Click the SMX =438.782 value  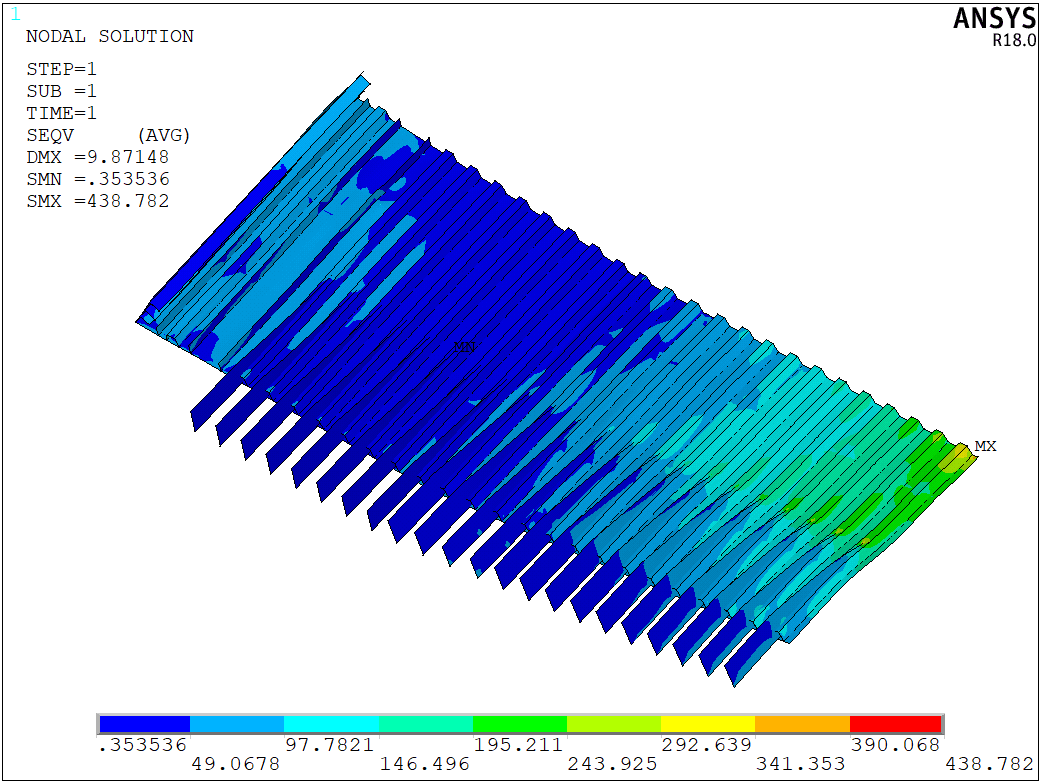point(98,201)
